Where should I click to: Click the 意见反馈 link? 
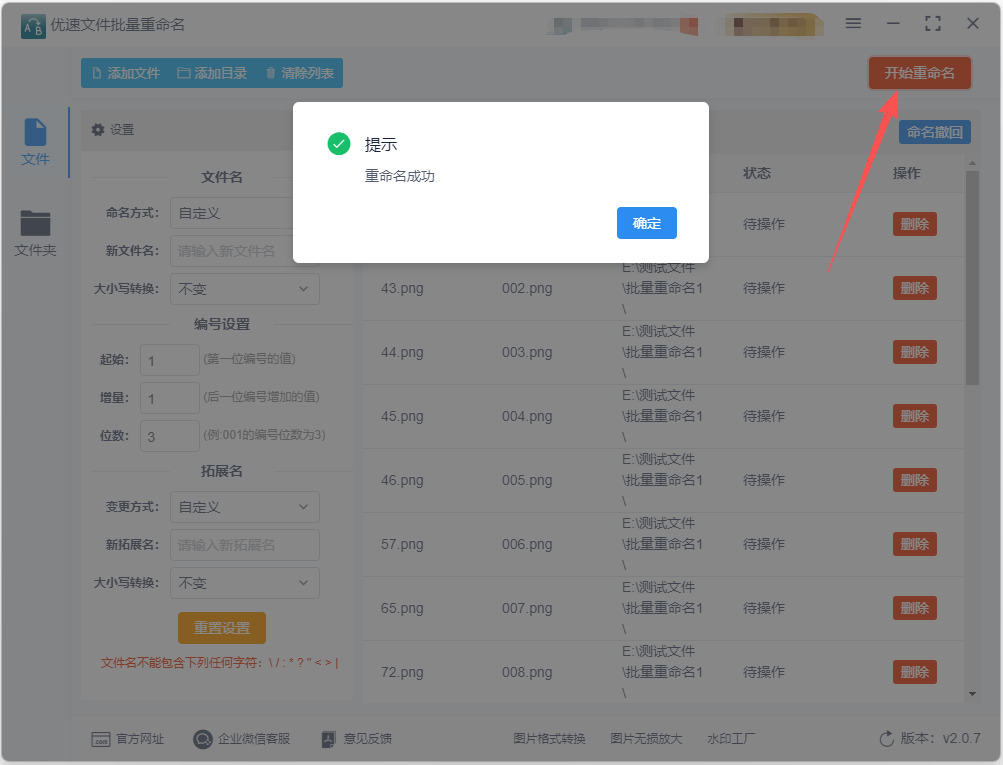pyautogui.click(x=356, y=739)
